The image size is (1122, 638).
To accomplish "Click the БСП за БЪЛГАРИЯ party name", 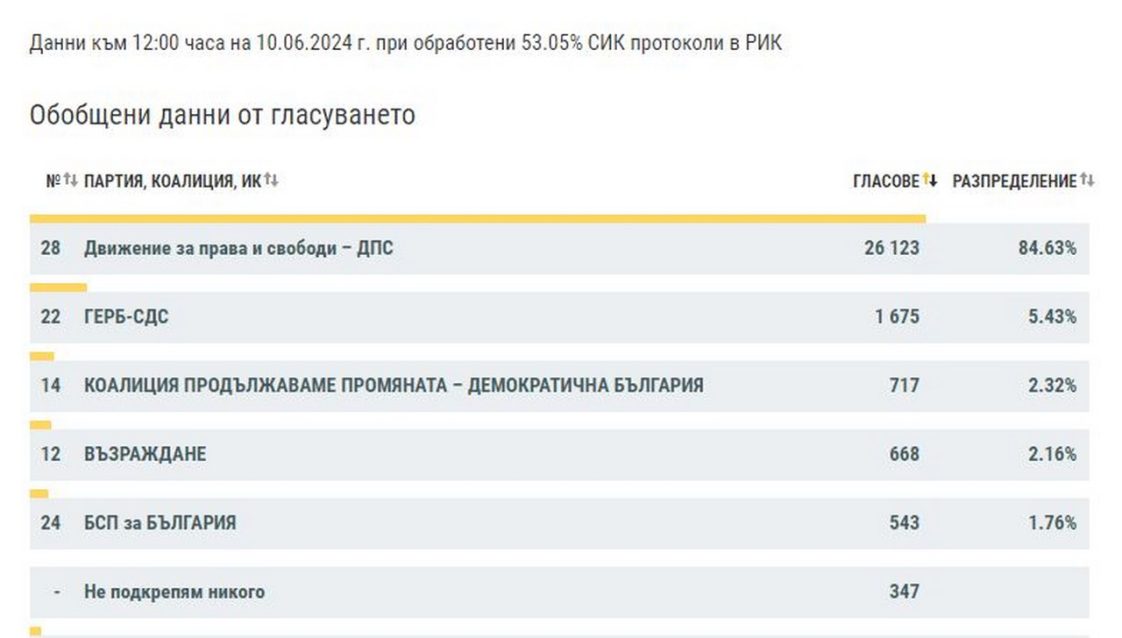I will click(x=160, y=523).
